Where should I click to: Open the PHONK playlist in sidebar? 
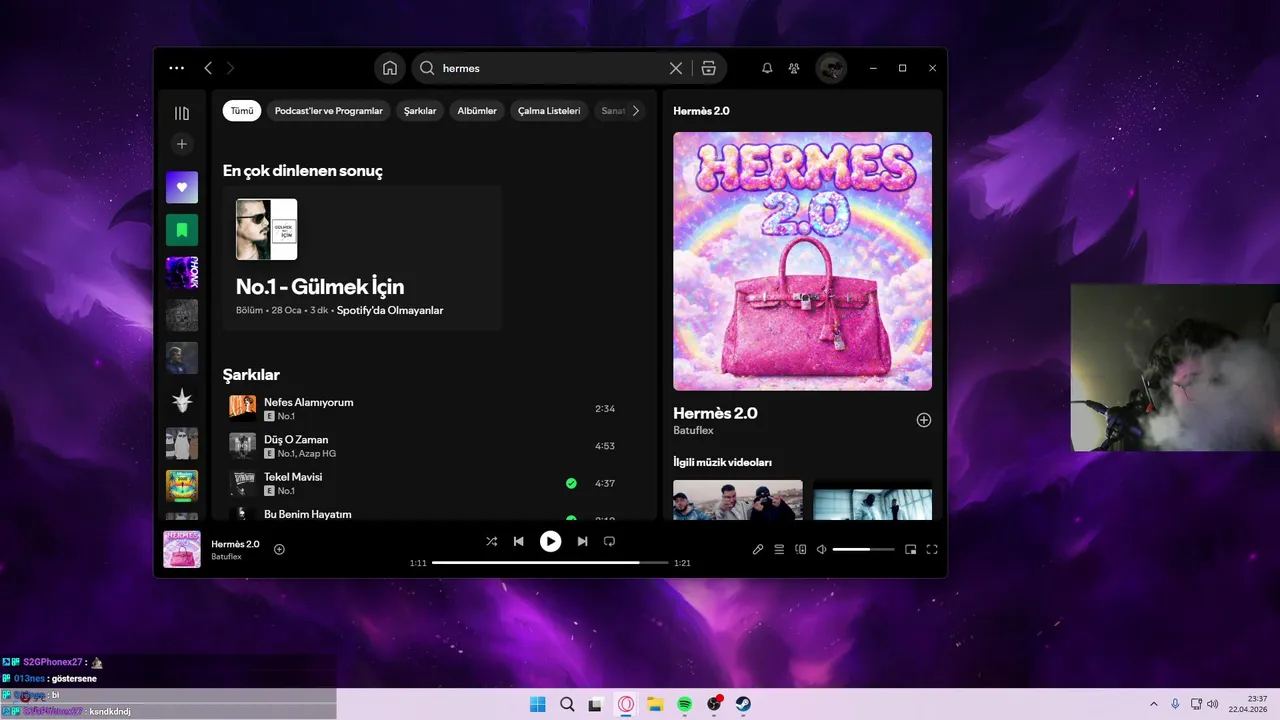[182, 273]
